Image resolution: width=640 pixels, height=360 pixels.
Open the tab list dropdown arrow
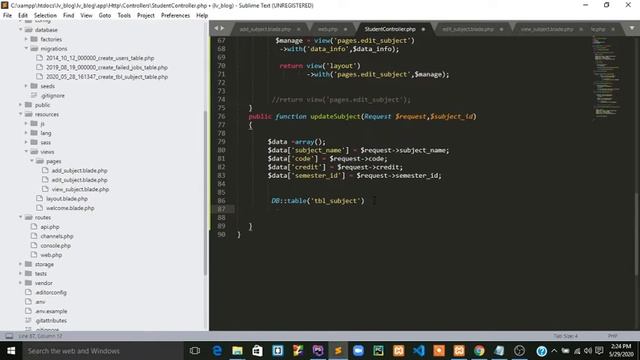click(631, 28)
